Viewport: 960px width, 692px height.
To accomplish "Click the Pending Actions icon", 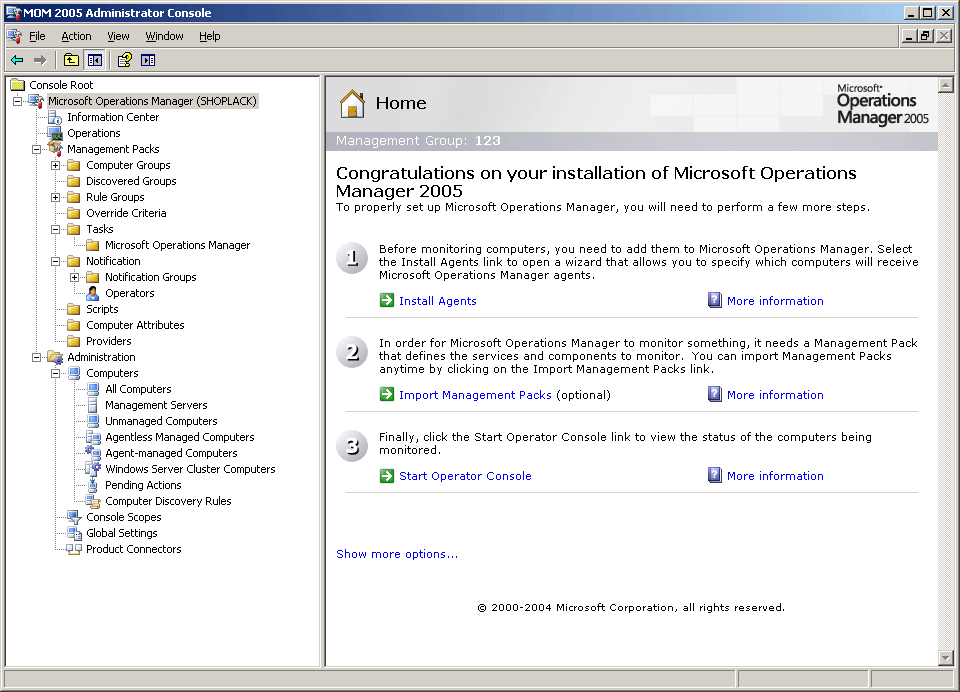I will [x=93, y=485].
